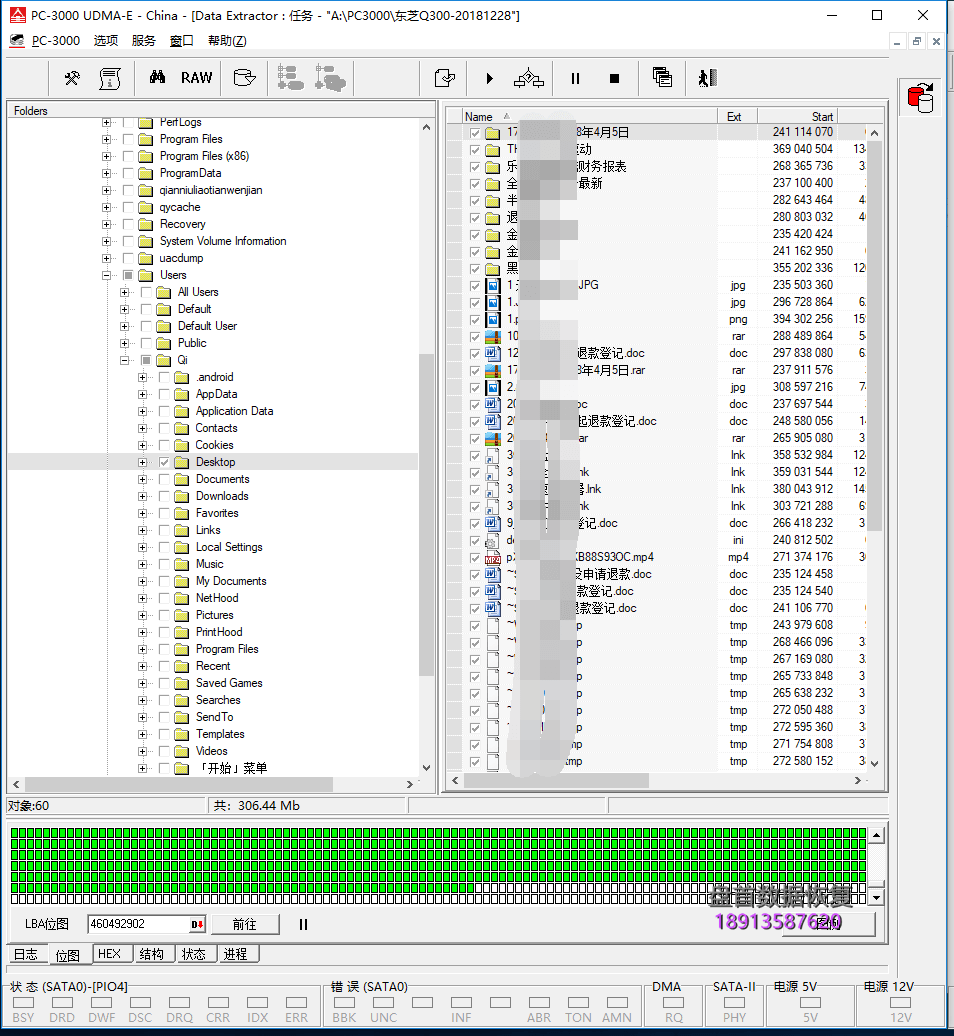Open the script scroll icon in toolbar
Screen dimensions: 954x1036
pyautogui.click(x=110, y=79)
